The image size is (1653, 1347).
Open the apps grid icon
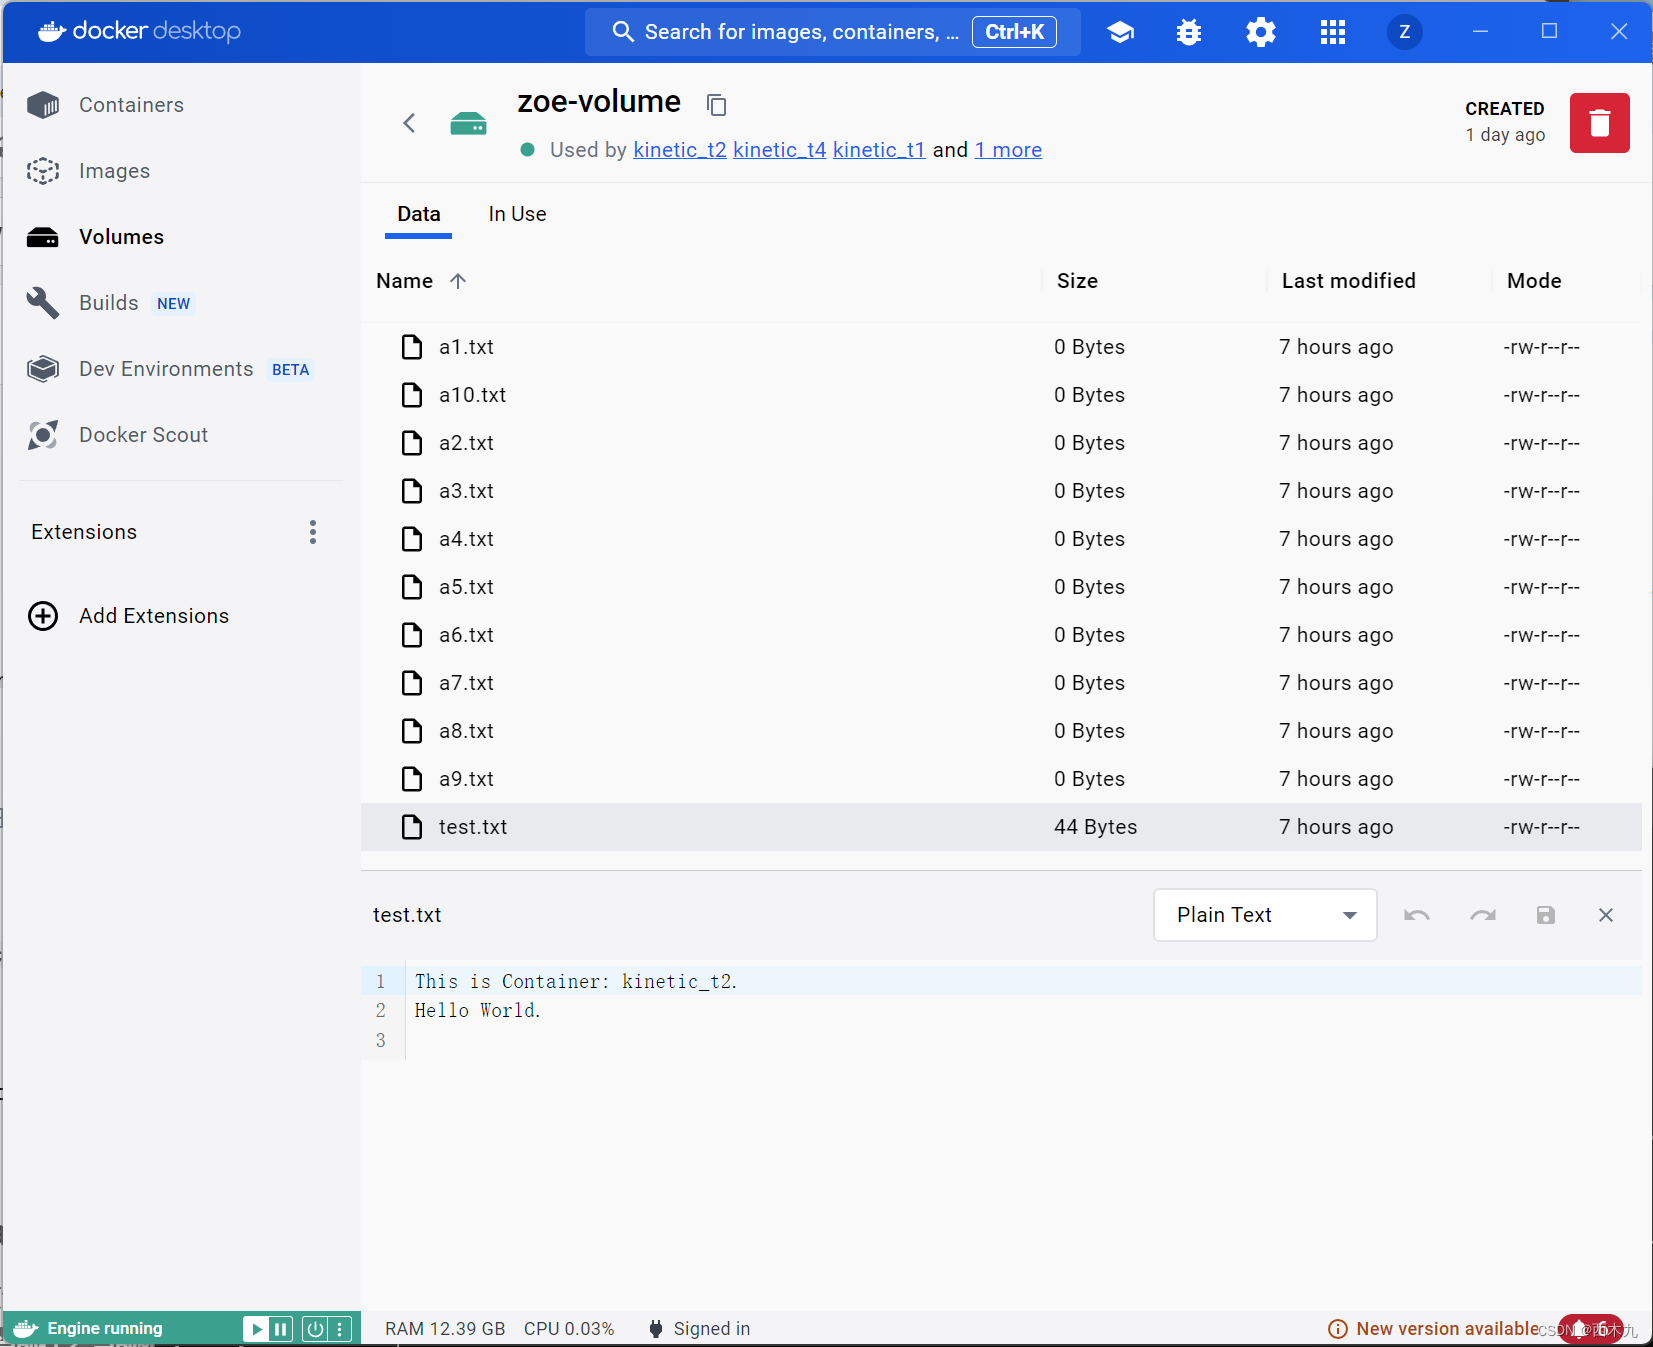(1333, 32)
